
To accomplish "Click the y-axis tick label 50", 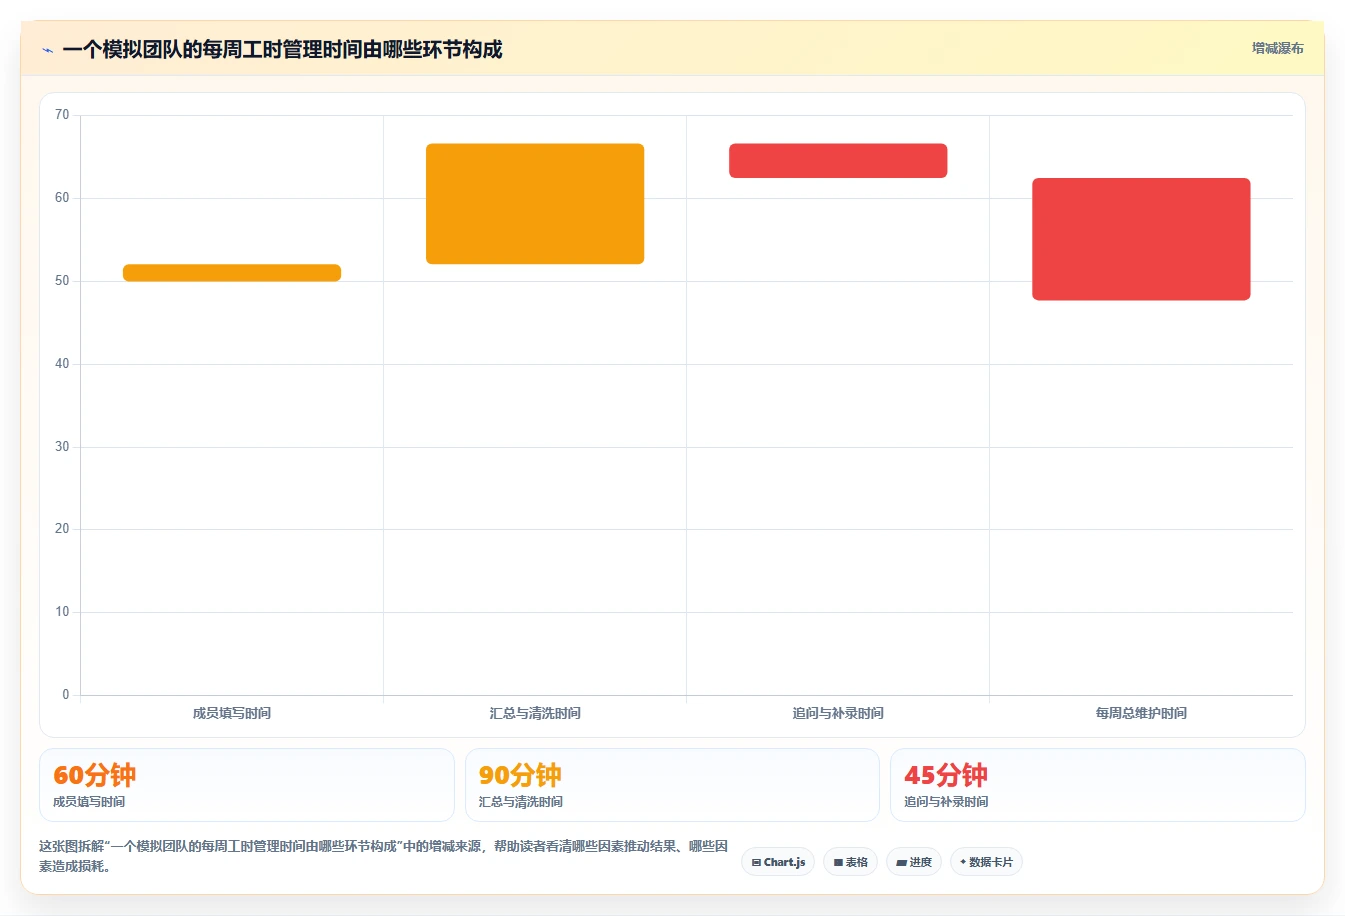I will point(62,281).
